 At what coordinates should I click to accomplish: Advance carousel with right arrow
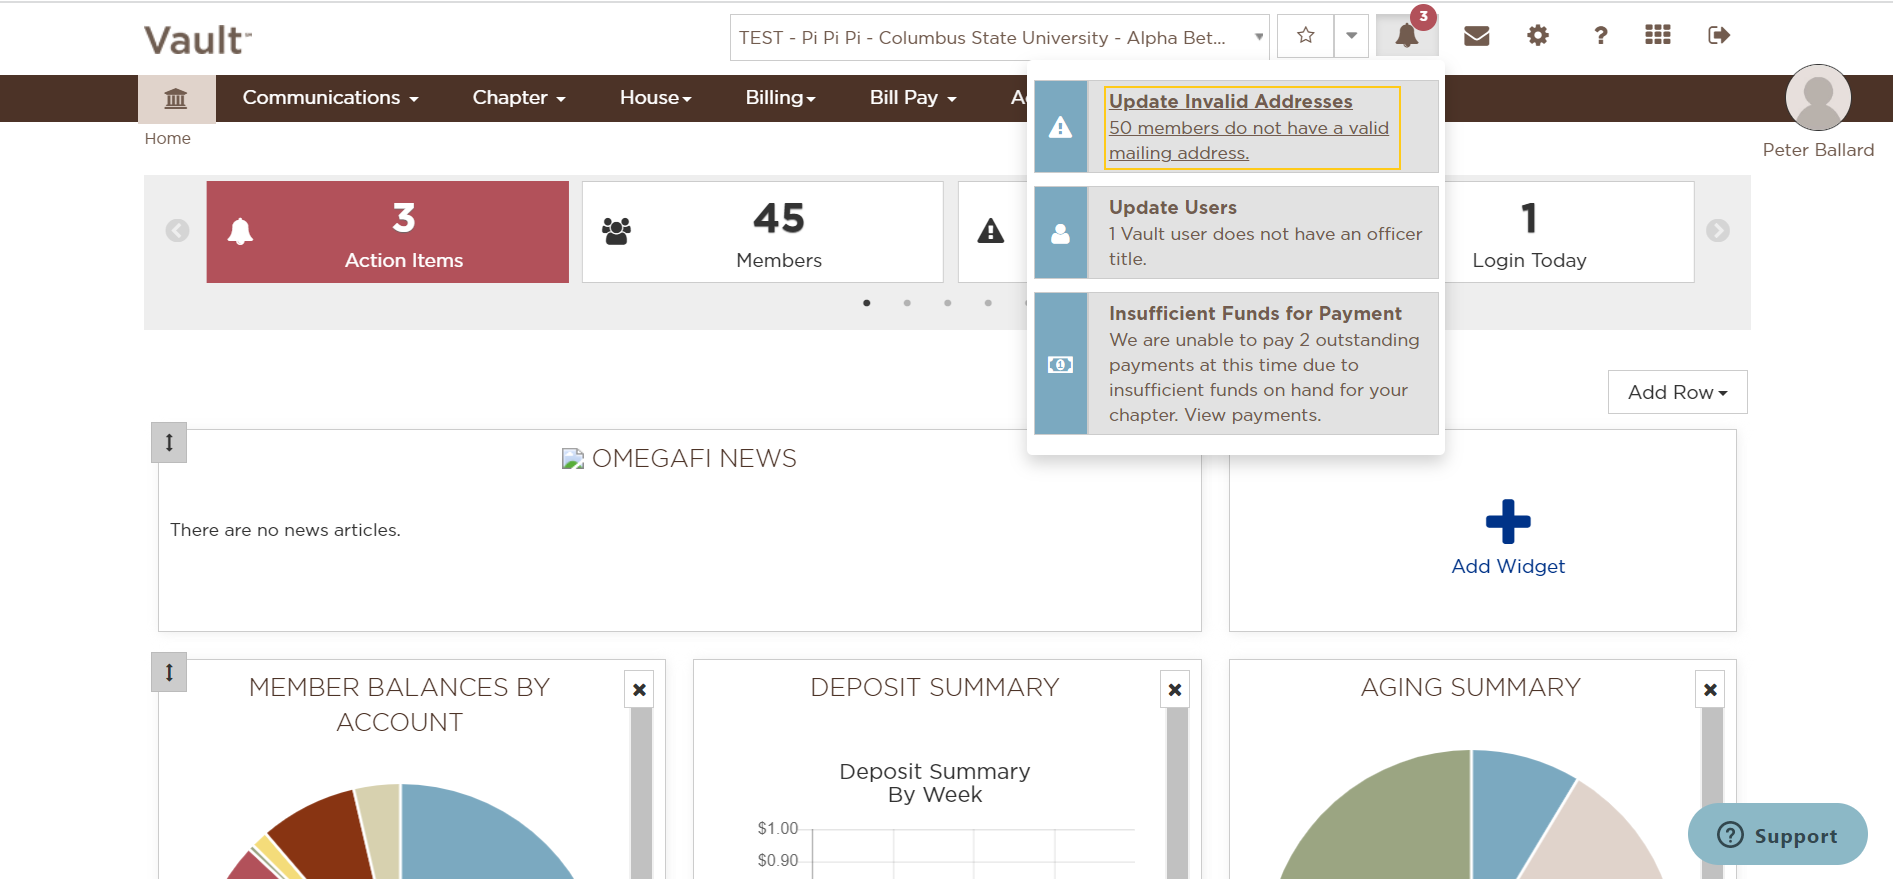coord(1717,231)
